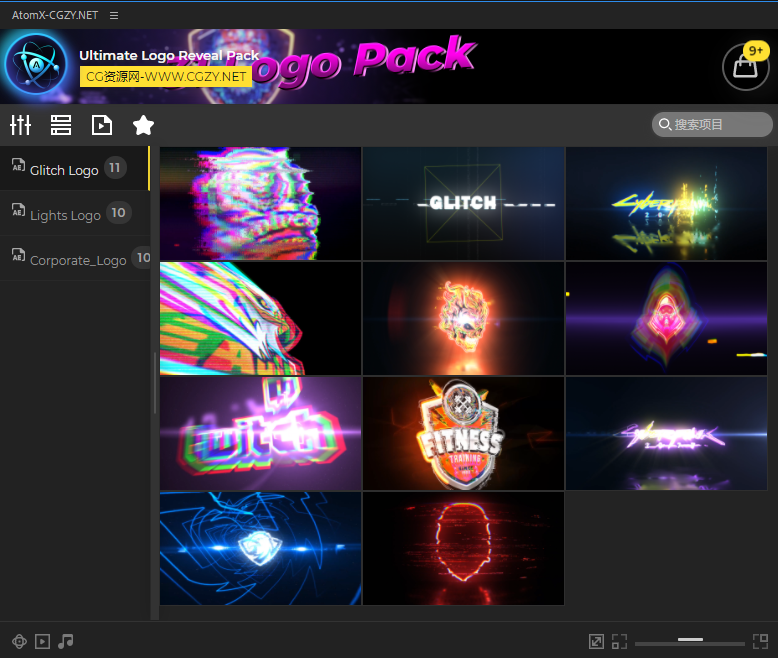Click the target crosshair icon in bottom bar

19,642
